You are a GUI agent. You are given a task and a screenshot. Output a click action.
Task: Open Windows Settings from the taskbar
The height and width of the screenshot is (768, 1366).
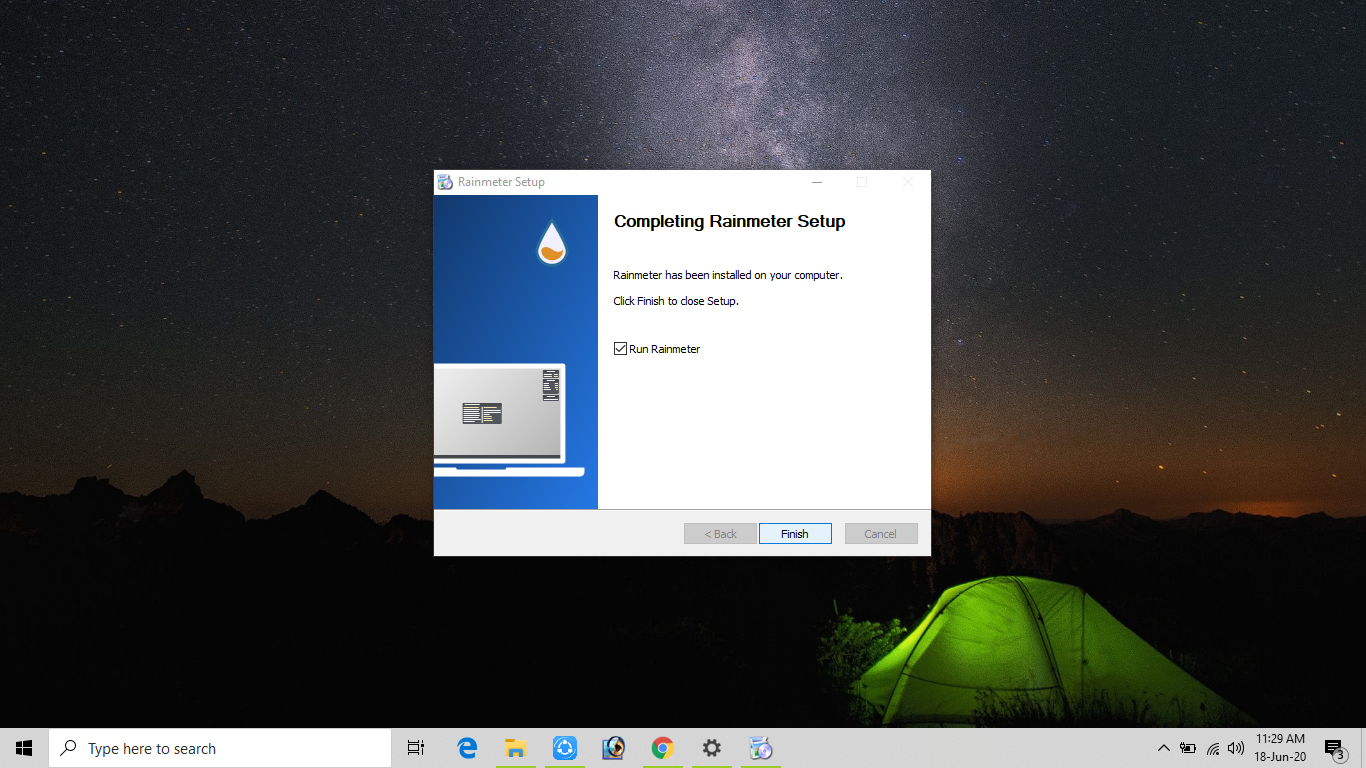point(711,747)
